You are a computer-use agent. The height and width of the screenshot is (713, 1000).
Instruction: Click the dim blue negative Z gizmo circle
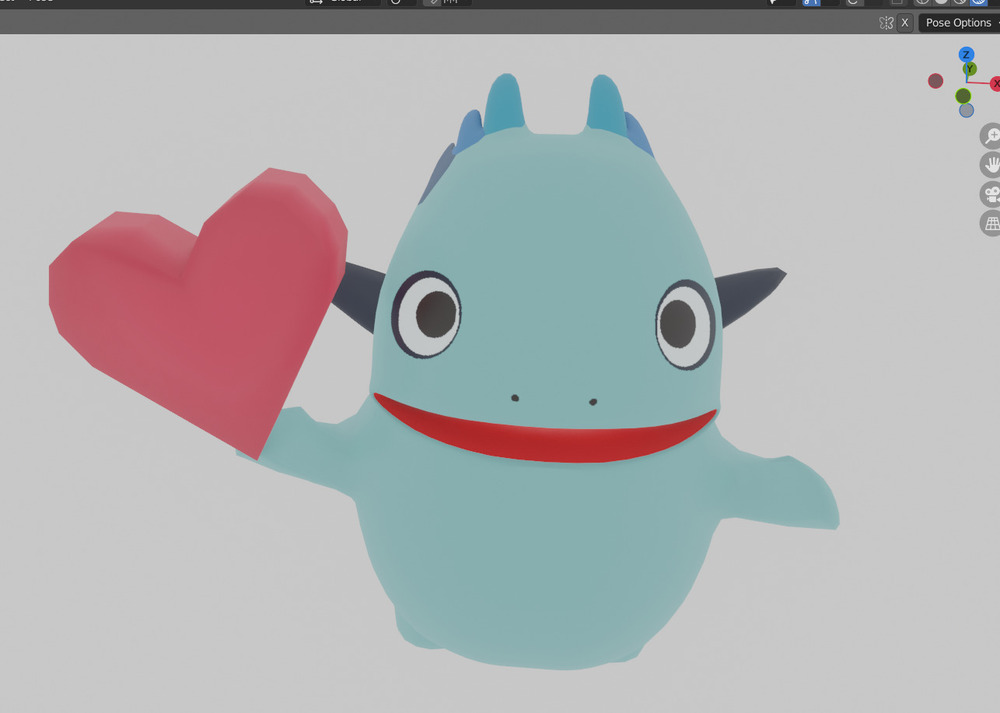click(x=966, y=110)
